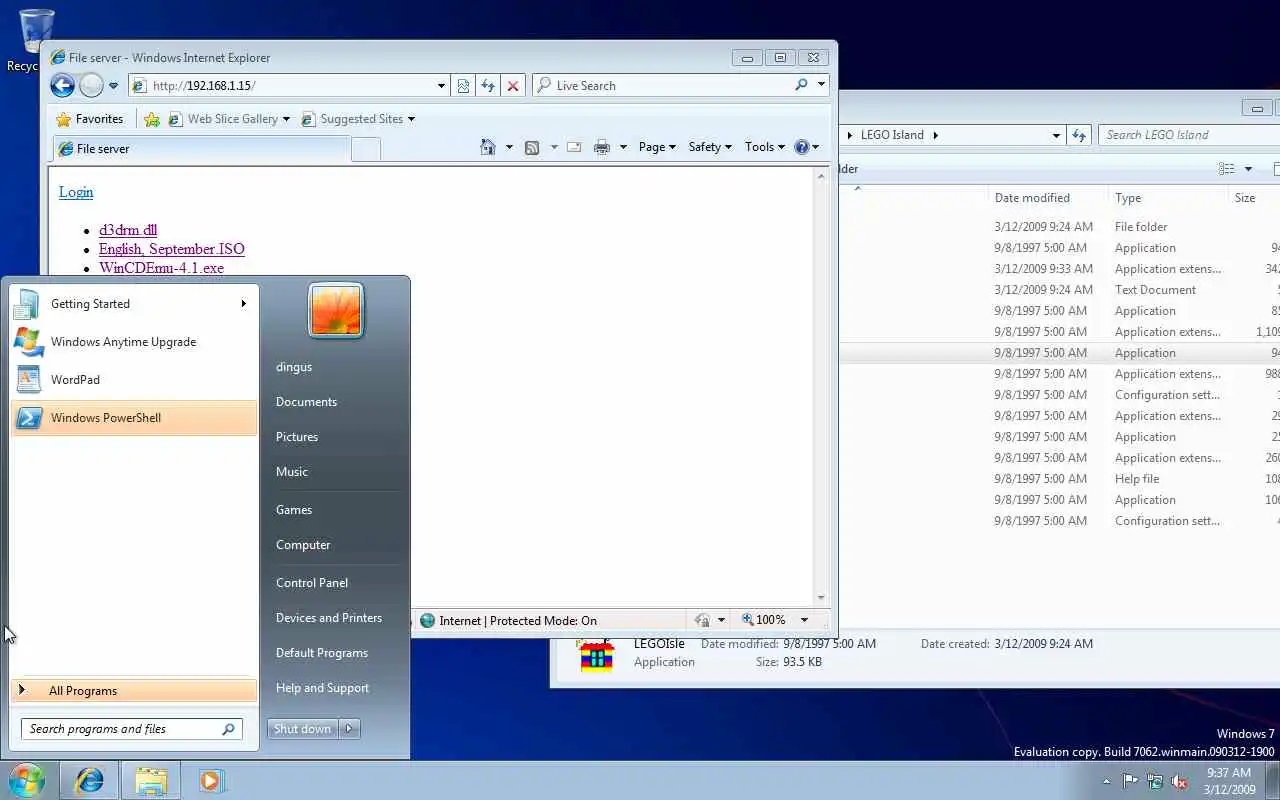Click the blank New Tab button
The image size is (1280, 800).
tap(366, 149)
